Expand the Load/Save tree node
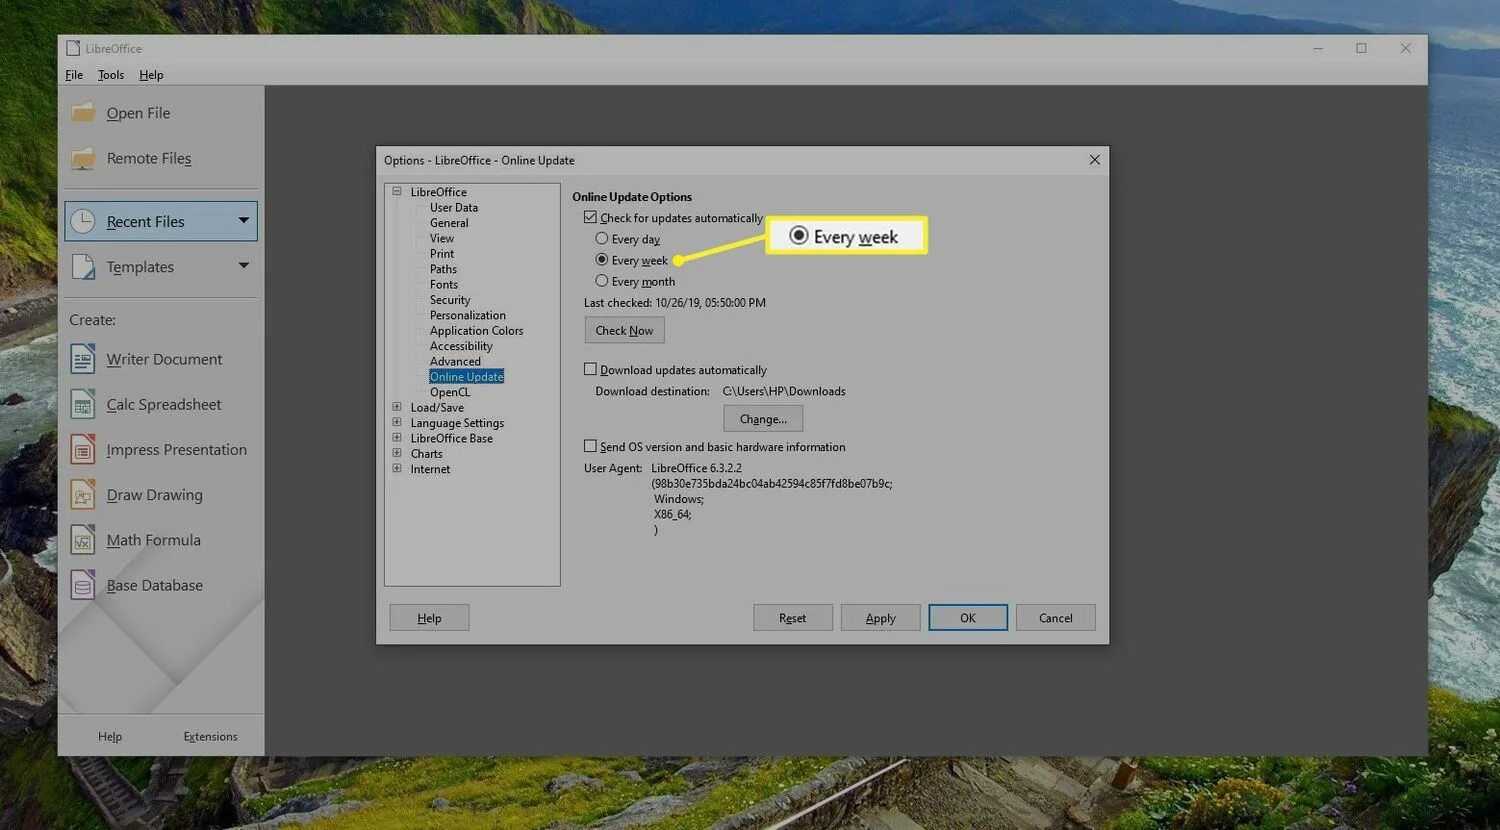The width and height of the screenshot is (1500, 830). coord(397,407)
